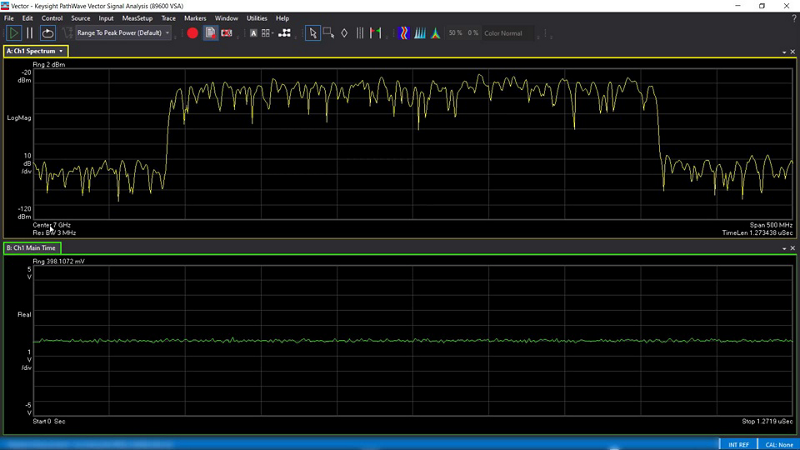Select the diamond marker tool
The width and height of the screenshot is (800, 450).
tap(344, 33)
